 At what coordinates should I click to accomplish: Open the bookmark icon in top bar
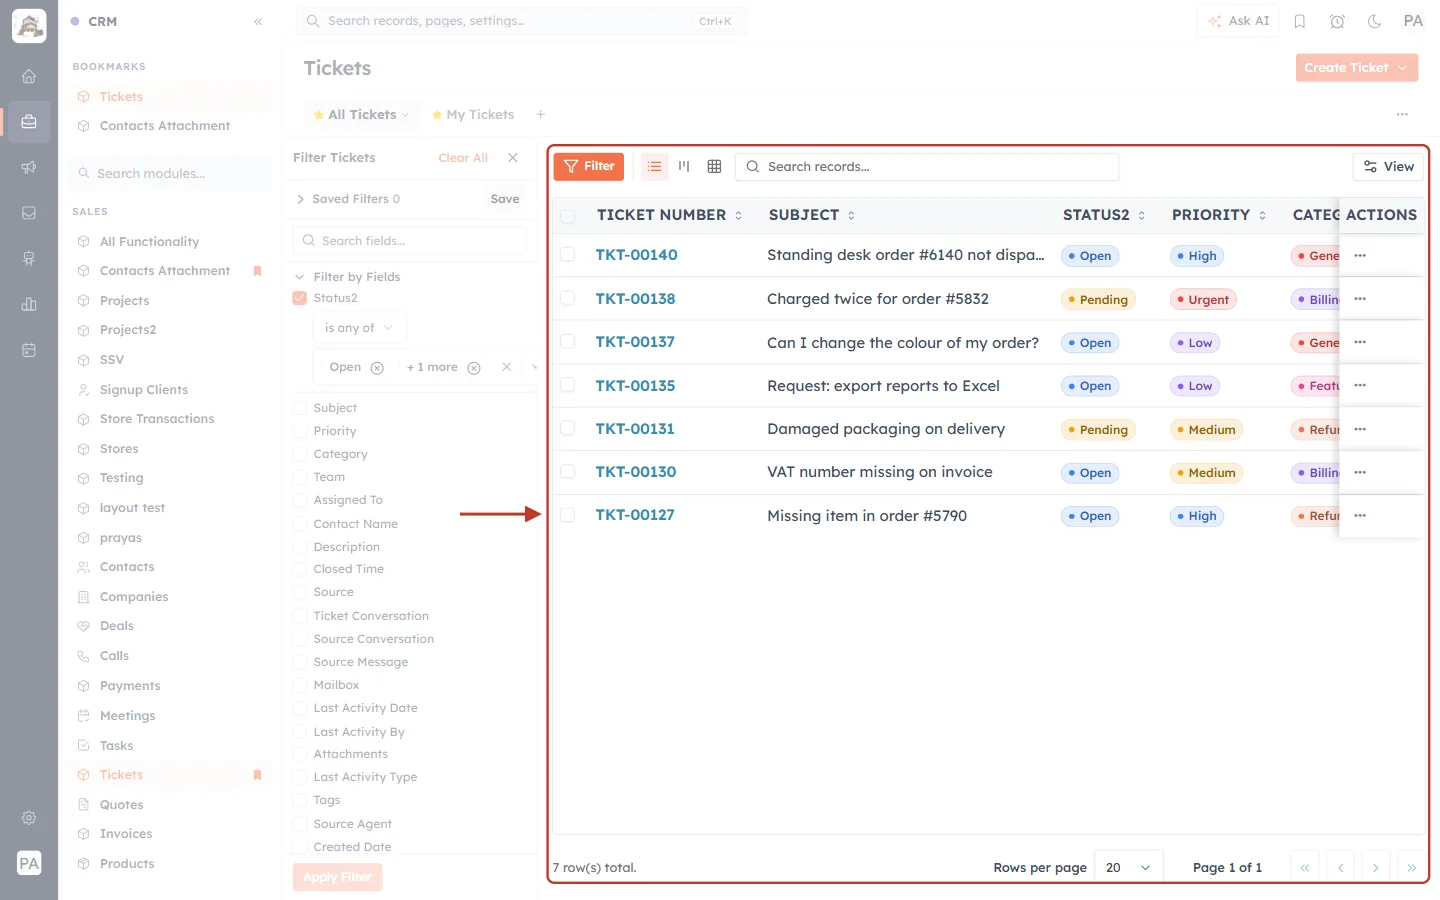click(x=1300, y=21)
